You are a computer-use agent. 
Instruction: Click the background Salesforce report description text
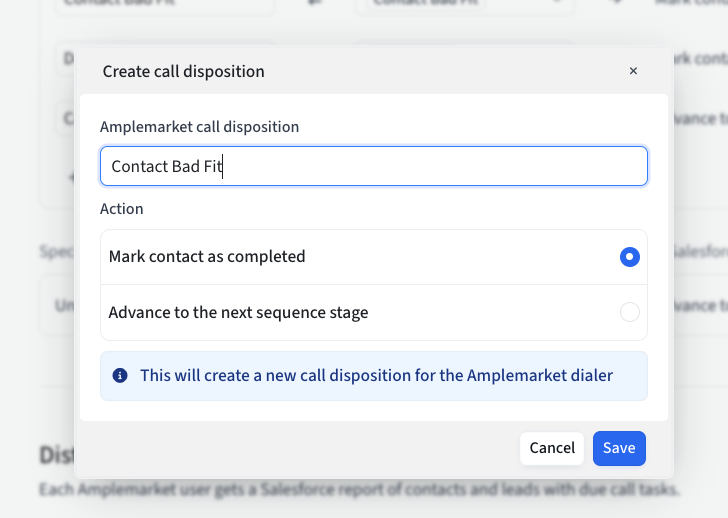click(x=359, y=490)
